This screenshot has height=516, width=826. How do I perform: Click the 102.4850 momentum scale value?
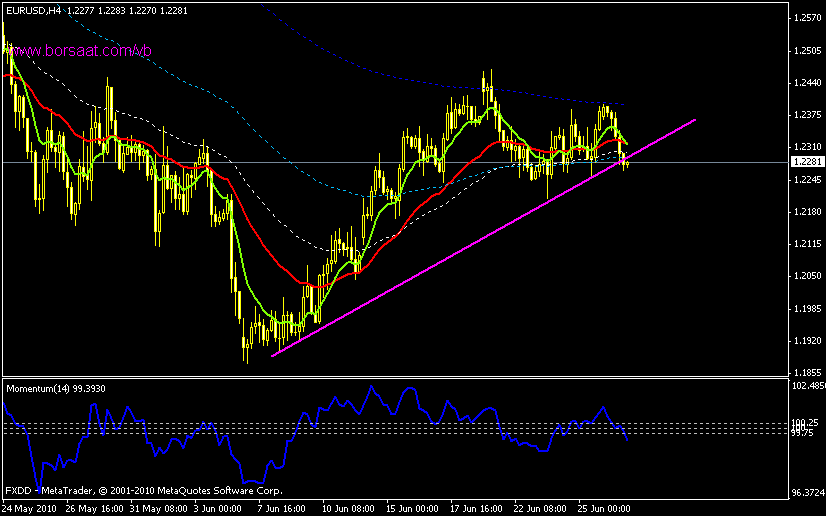click(806, 385)
